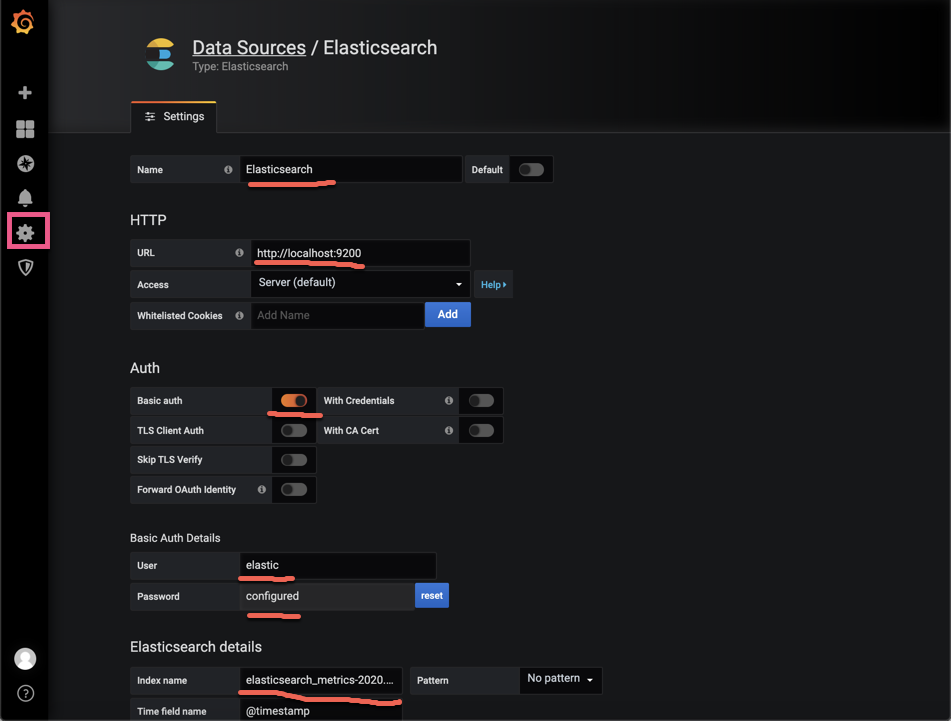This screenshot has height=721, width=951.
Task: Open the Access server dropdown
Action: 360,284
